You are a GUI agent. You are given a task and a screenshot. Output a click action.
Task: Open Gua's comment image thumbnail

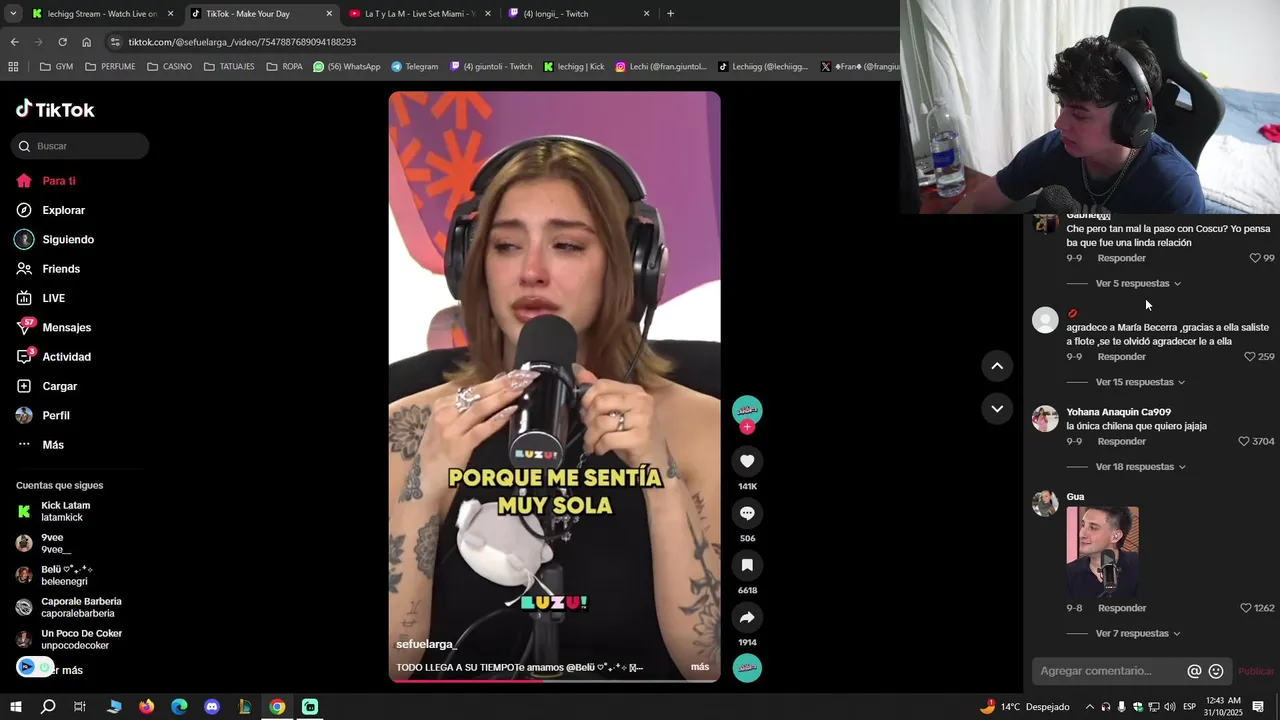pyautogui.click(x=1102, y=551)
